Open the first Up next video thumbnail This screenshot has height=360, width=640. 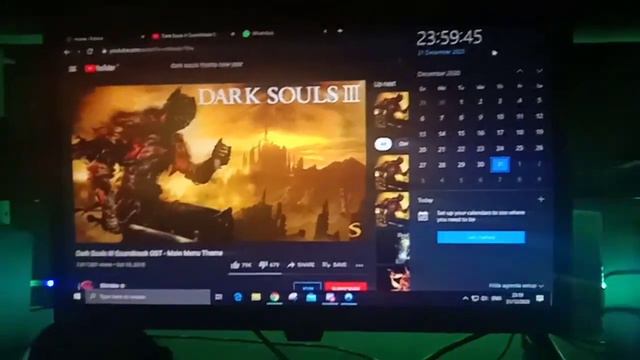(392, 109)
